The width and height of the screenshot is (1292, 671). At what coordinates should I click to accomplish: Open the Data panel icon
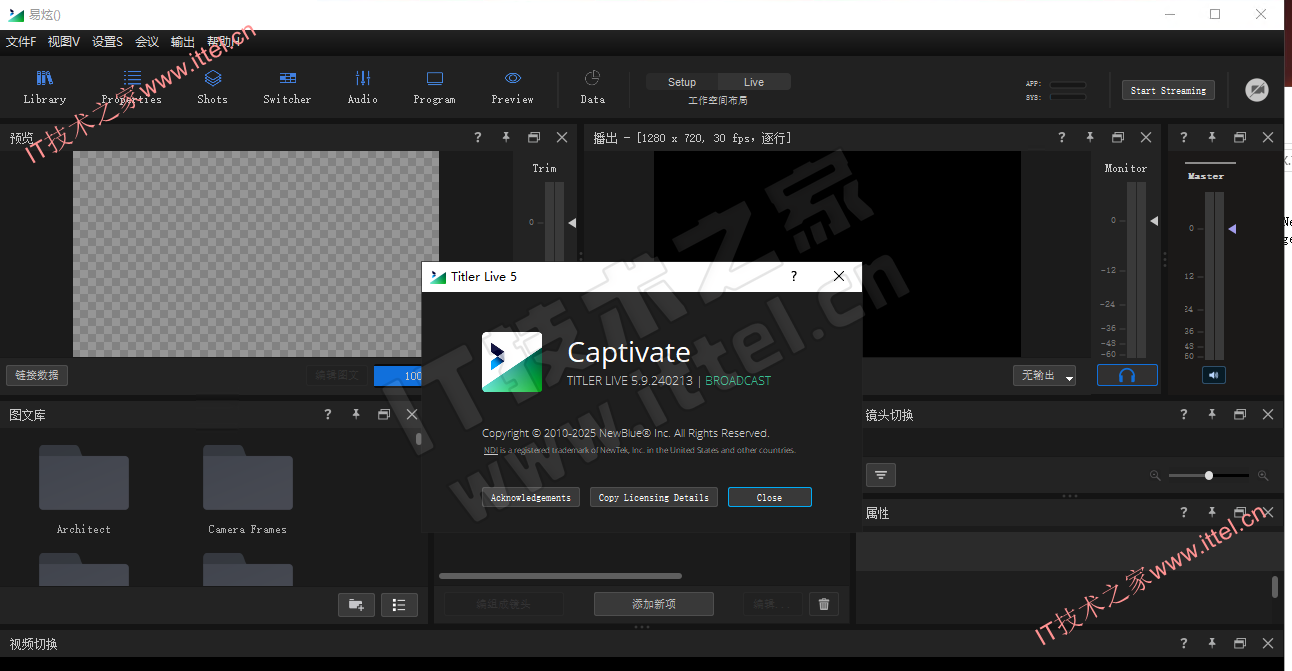(592, 87)
